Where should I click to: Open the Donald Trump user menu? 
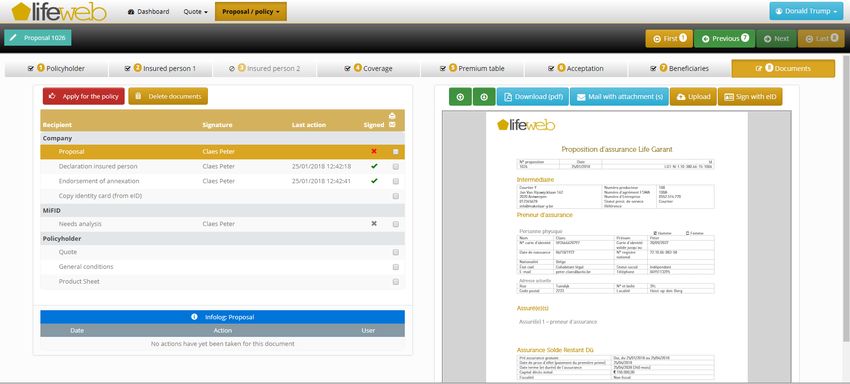pos(806,11)
